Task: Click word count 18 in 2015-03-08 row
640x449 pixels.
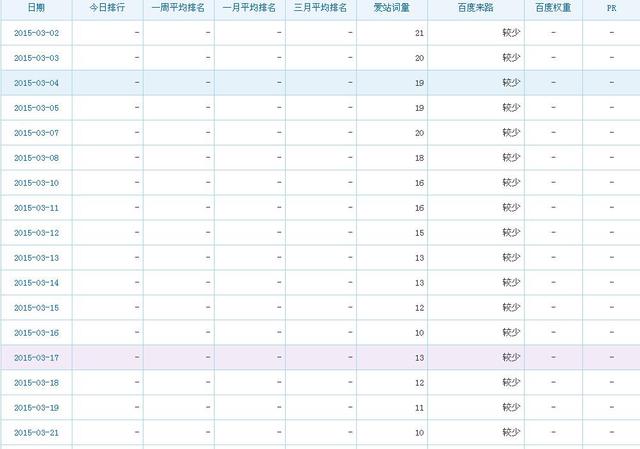Action: (x=419, y=158)
